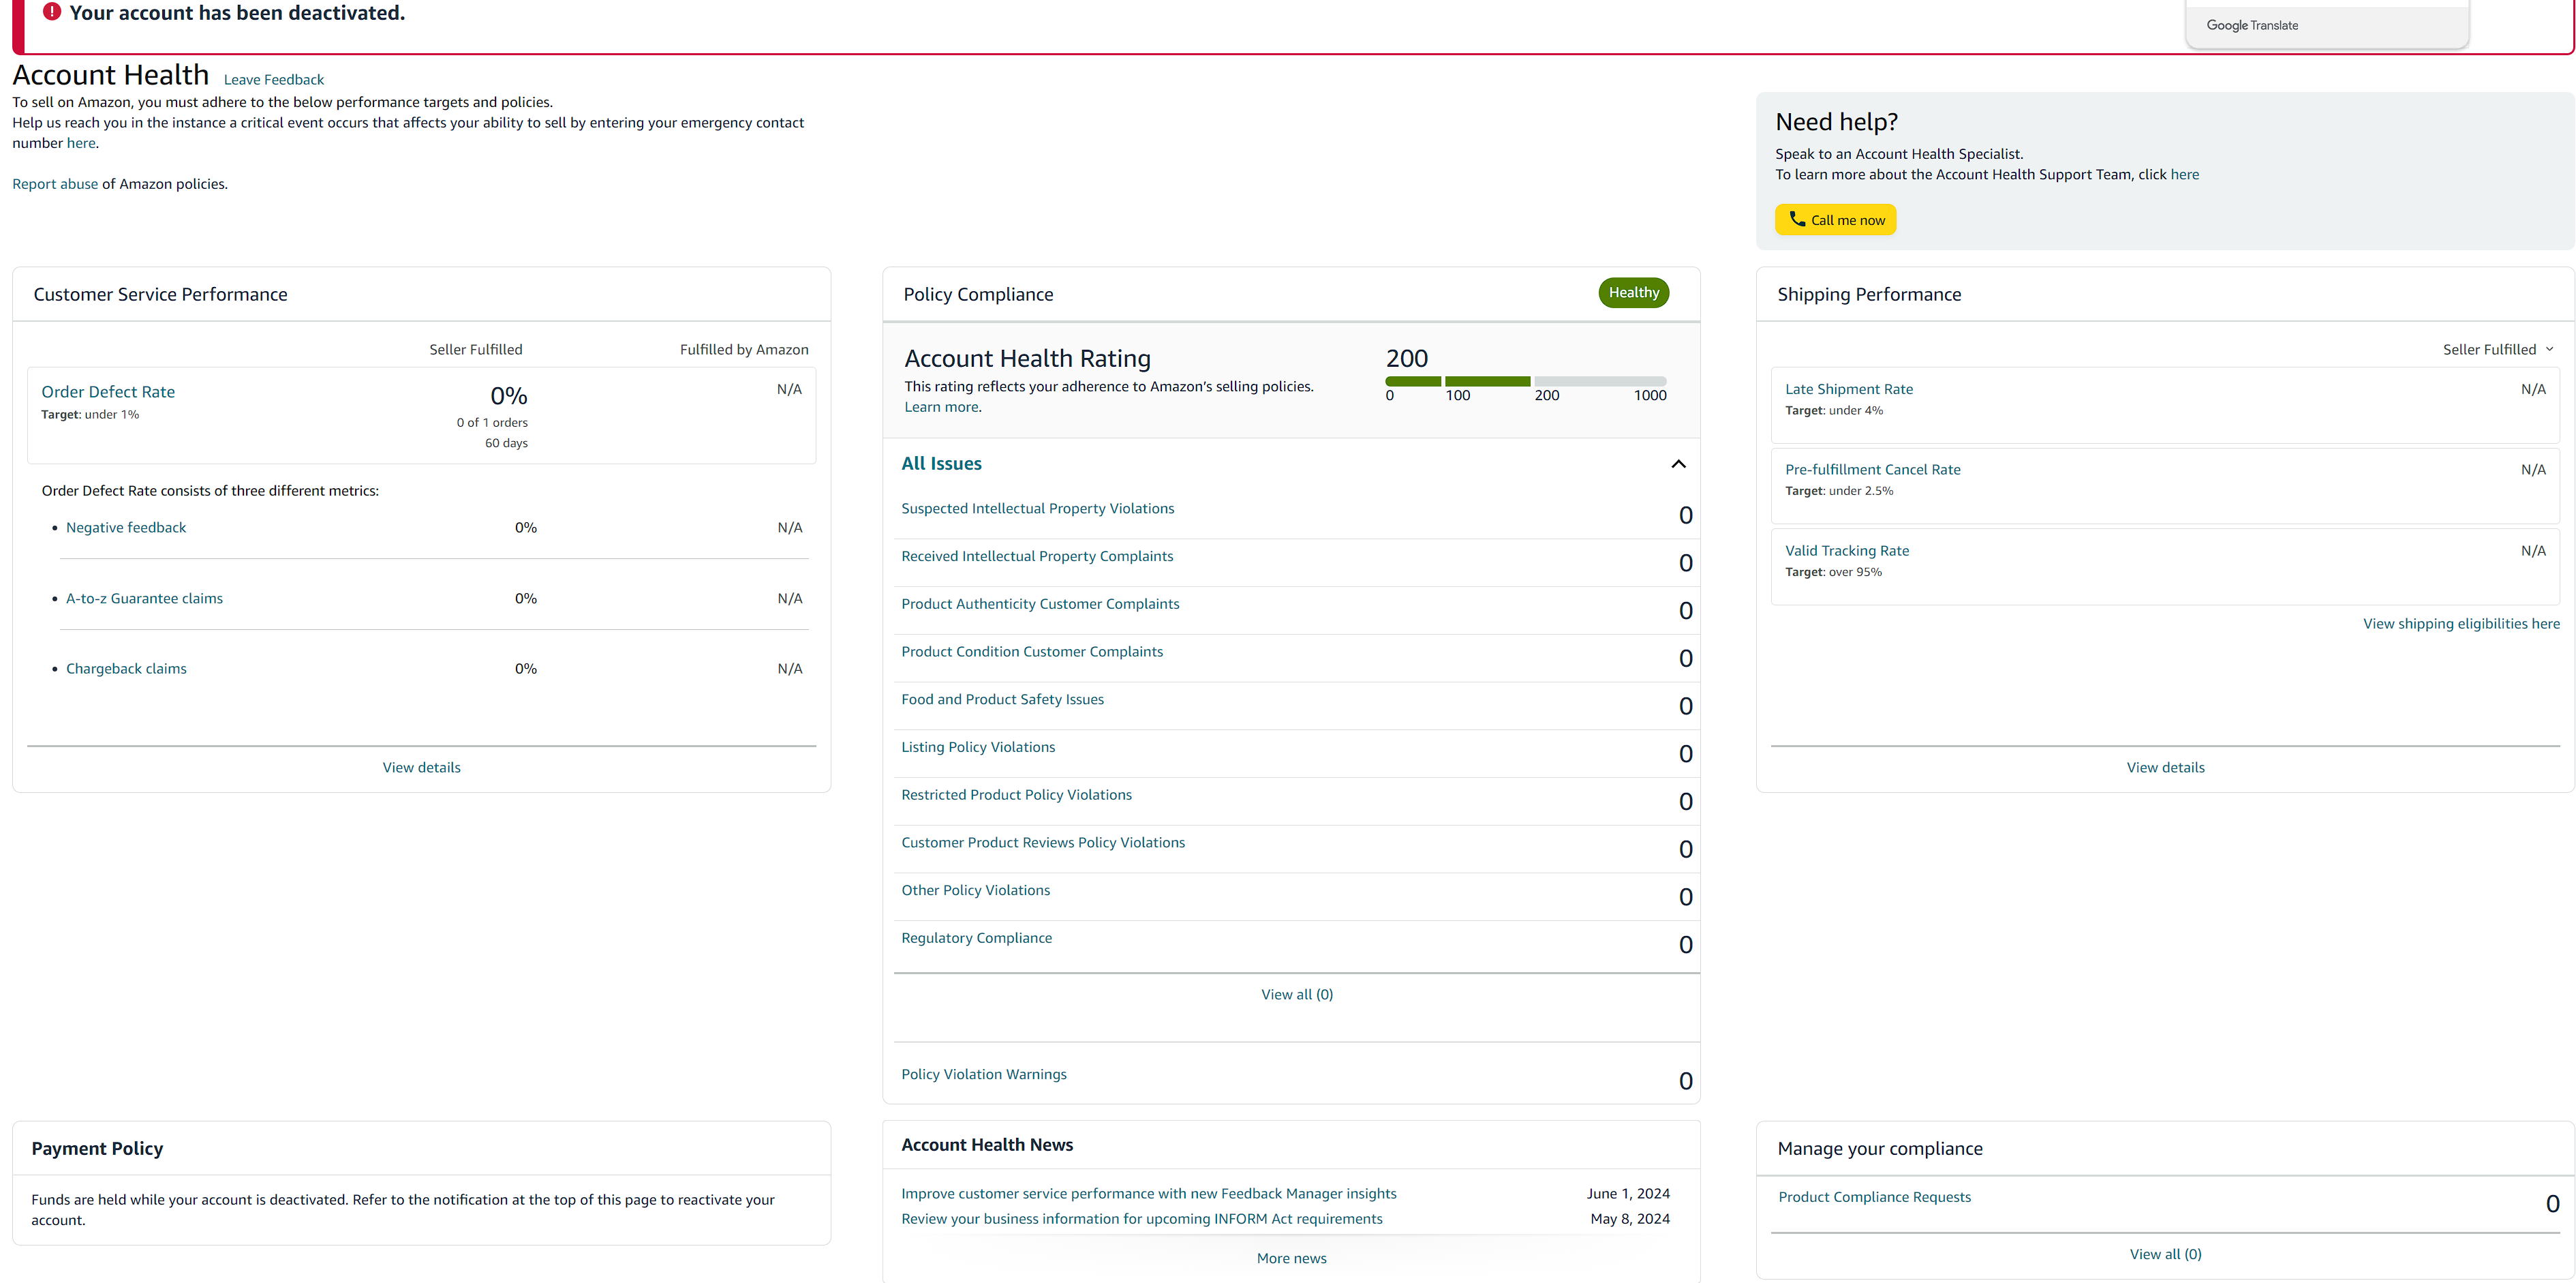Click the 200 rating score value
2576x1283 pixels.
pyautogui.click(x=1406, y=358)
